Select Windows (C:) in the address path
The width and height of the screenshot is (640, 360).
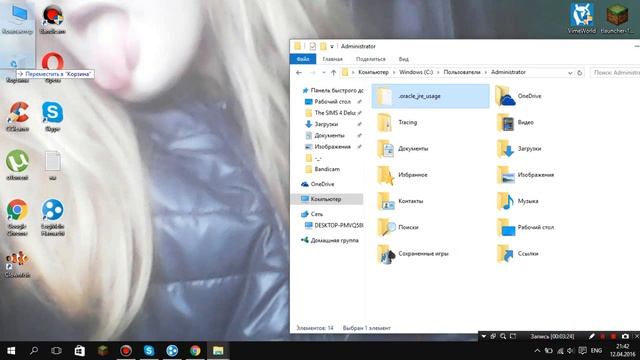[x=416, y=72]
